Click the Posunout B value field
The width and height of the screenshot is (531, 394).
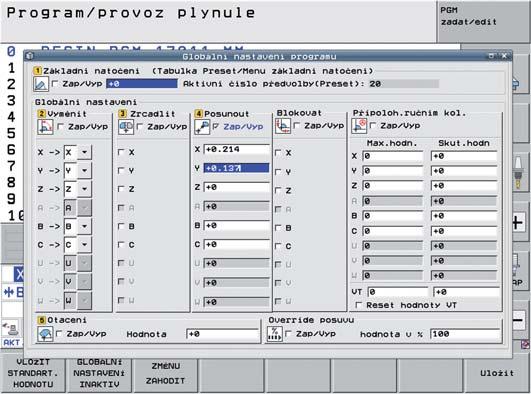pyautogui.click(x=236, y=226)
